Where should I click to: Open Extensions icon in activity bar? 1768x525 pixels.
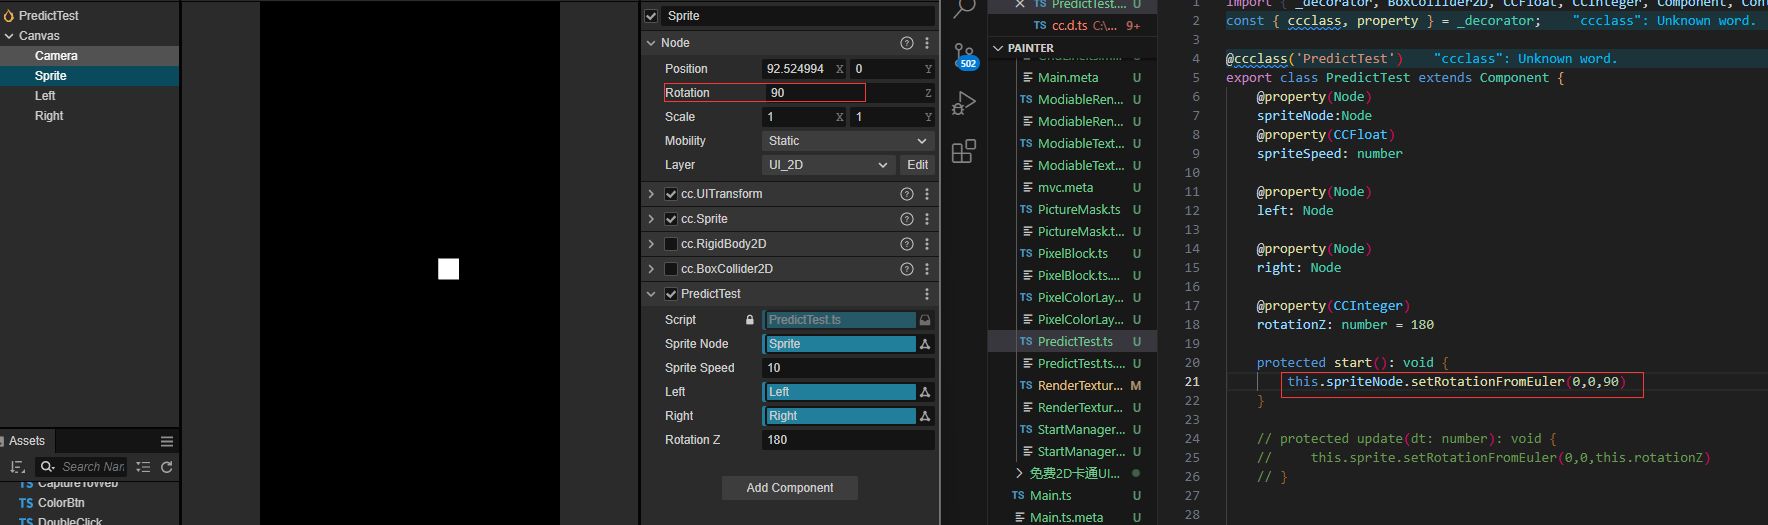(x=964, y=151)
